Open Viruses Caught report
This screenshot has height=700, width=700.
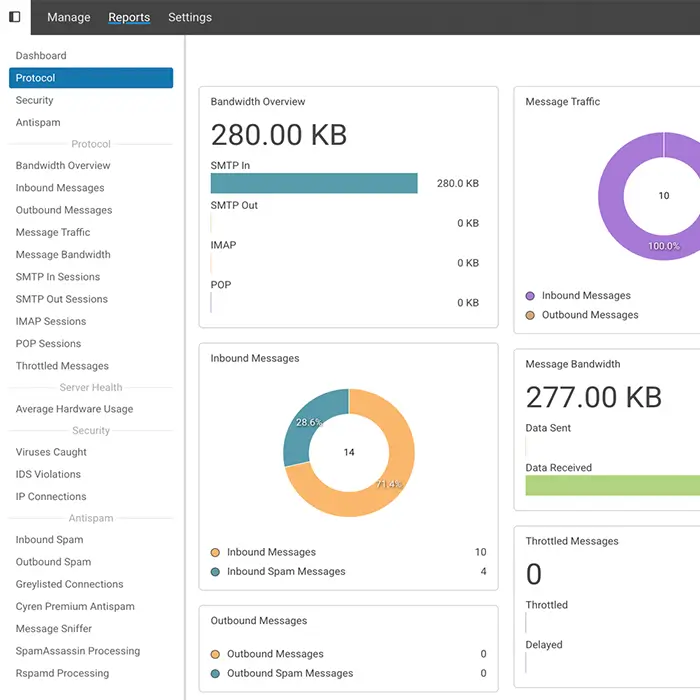(x=51, y=452)
